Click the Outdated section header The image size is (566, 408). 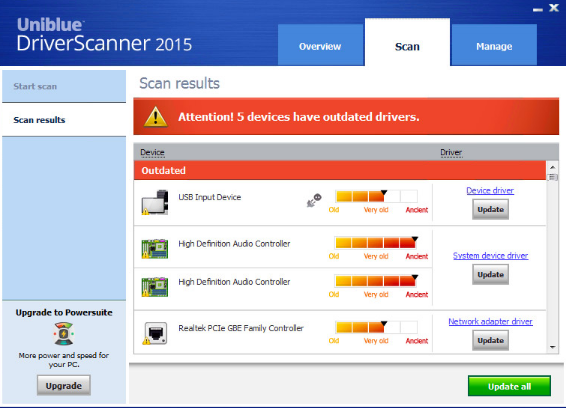pos(340,170)
